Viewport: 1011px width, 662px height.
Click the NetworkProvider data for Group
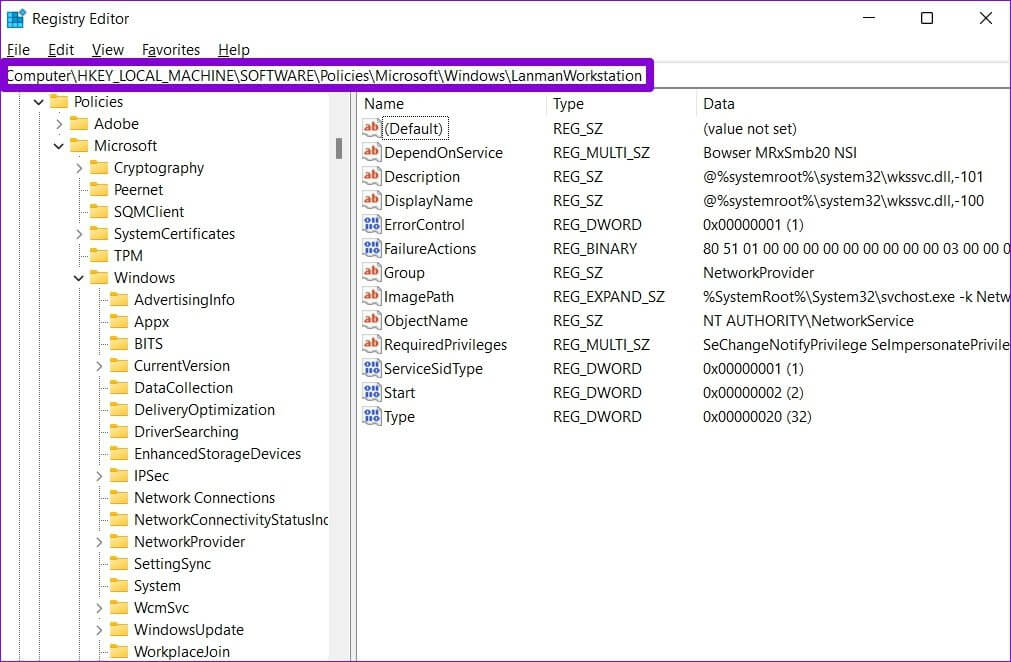758,273
